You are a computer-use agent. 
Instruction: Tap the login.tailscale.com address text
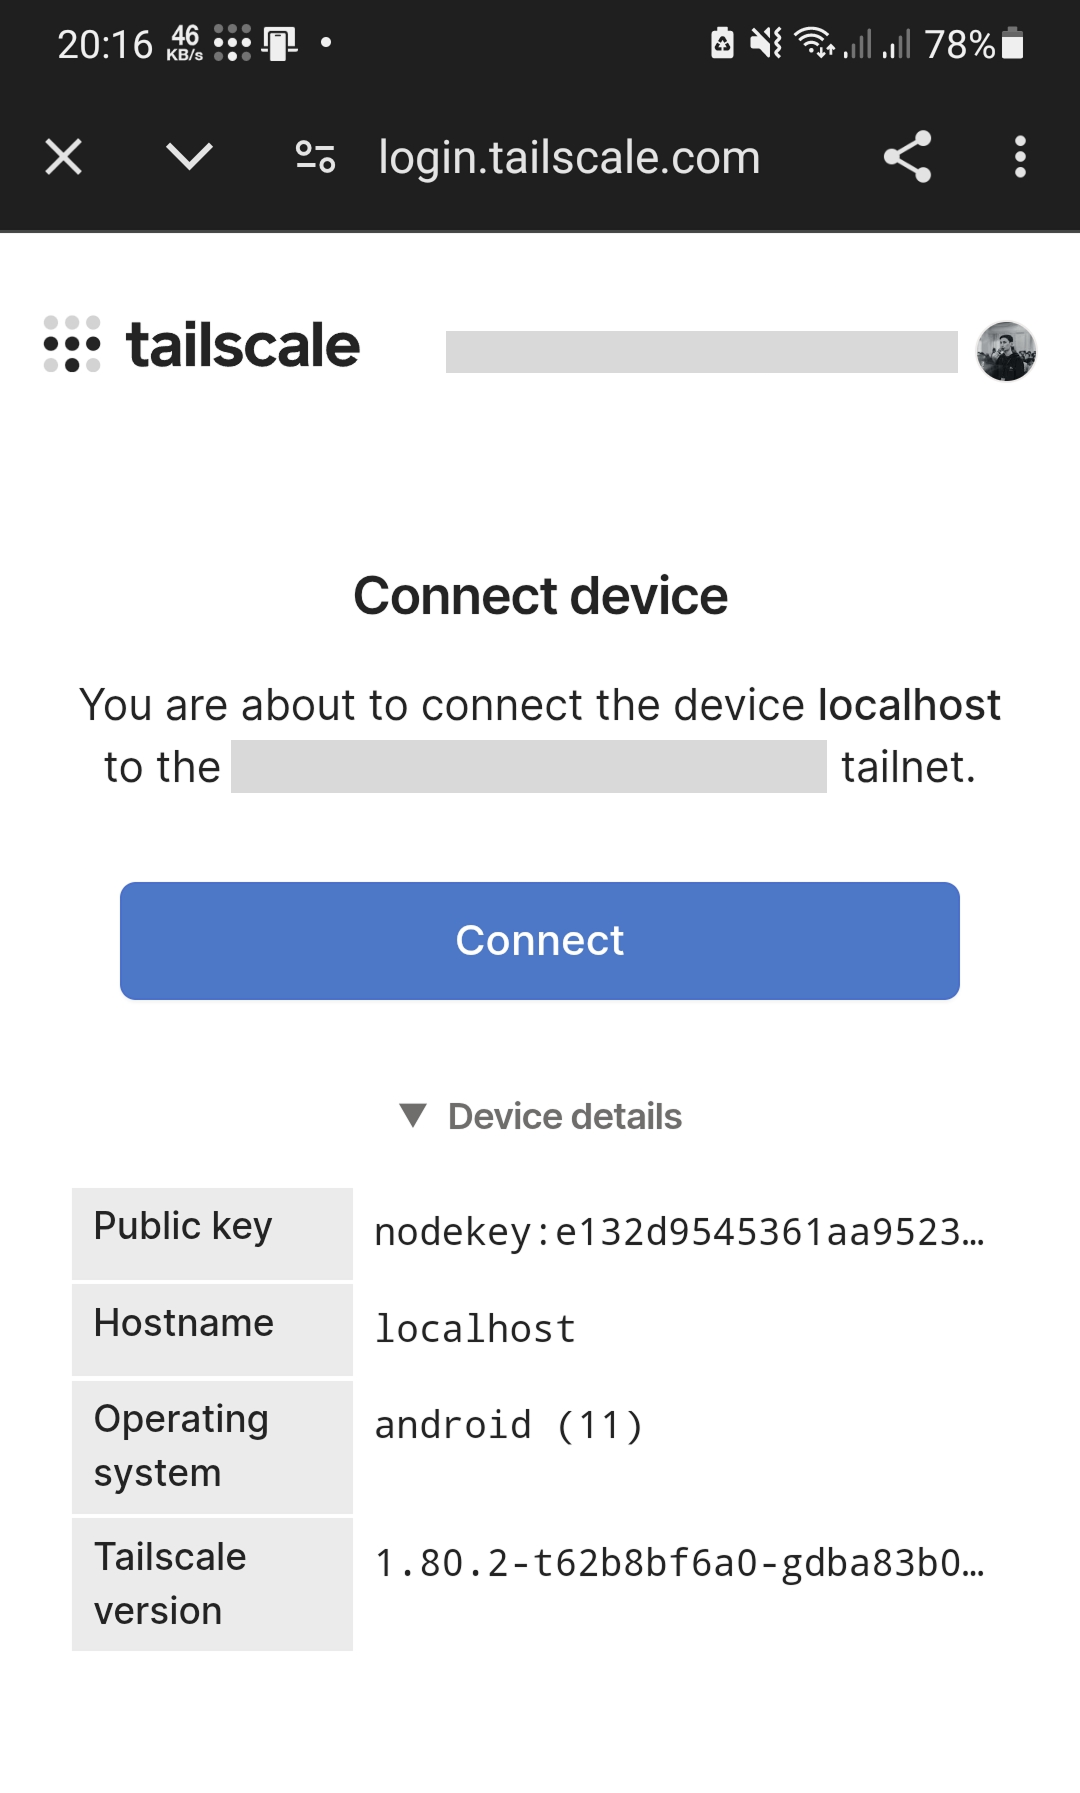(569, 157)
